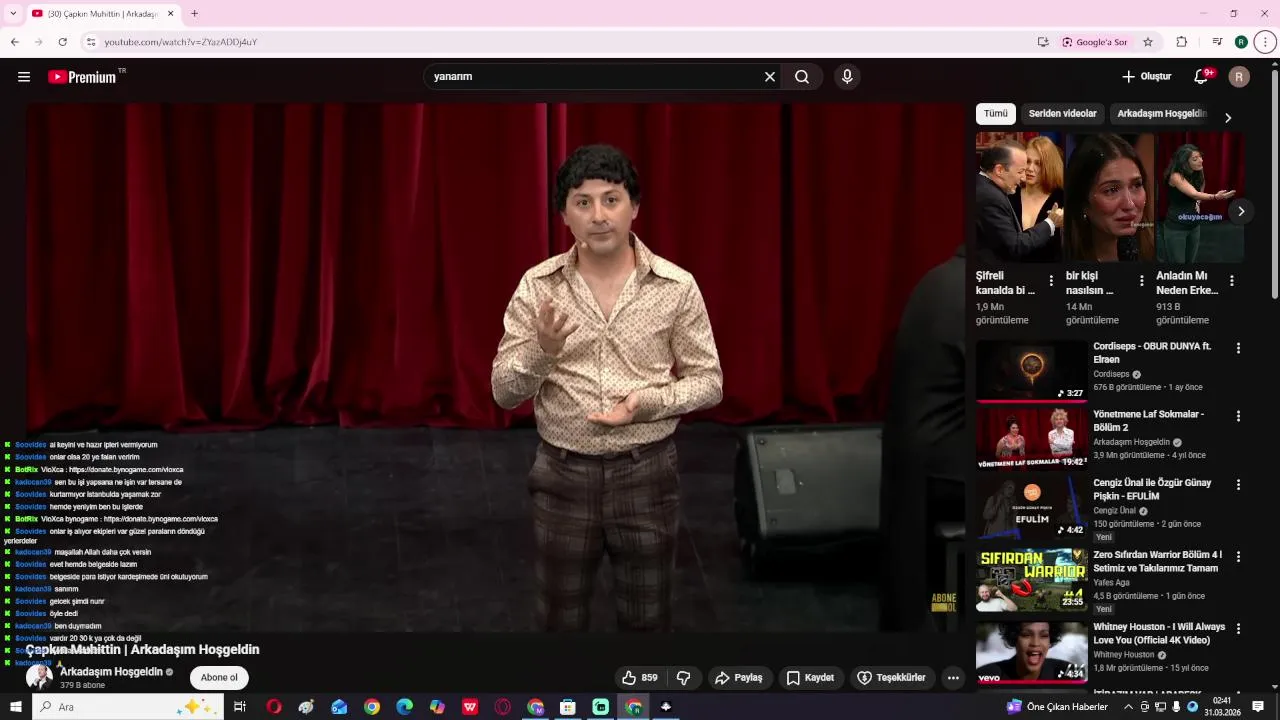Viewport: 1280px width, 720px height.
Task: Open Windows taskbar search box Ara
Action: (128, 707)
